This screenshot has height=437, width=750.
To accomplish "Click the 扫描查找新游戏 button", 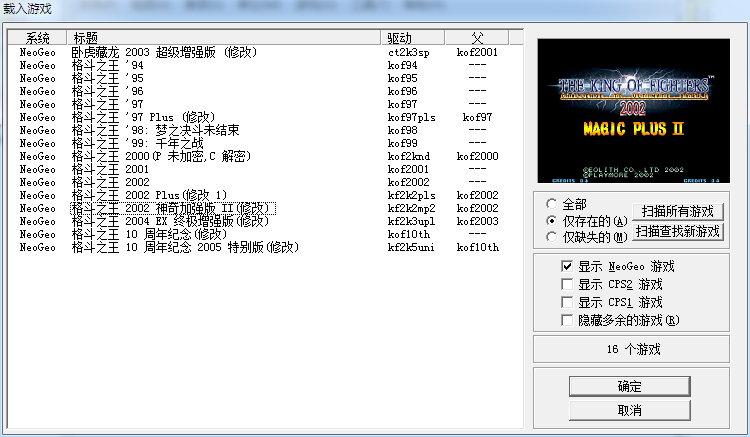I will point(678,231).
